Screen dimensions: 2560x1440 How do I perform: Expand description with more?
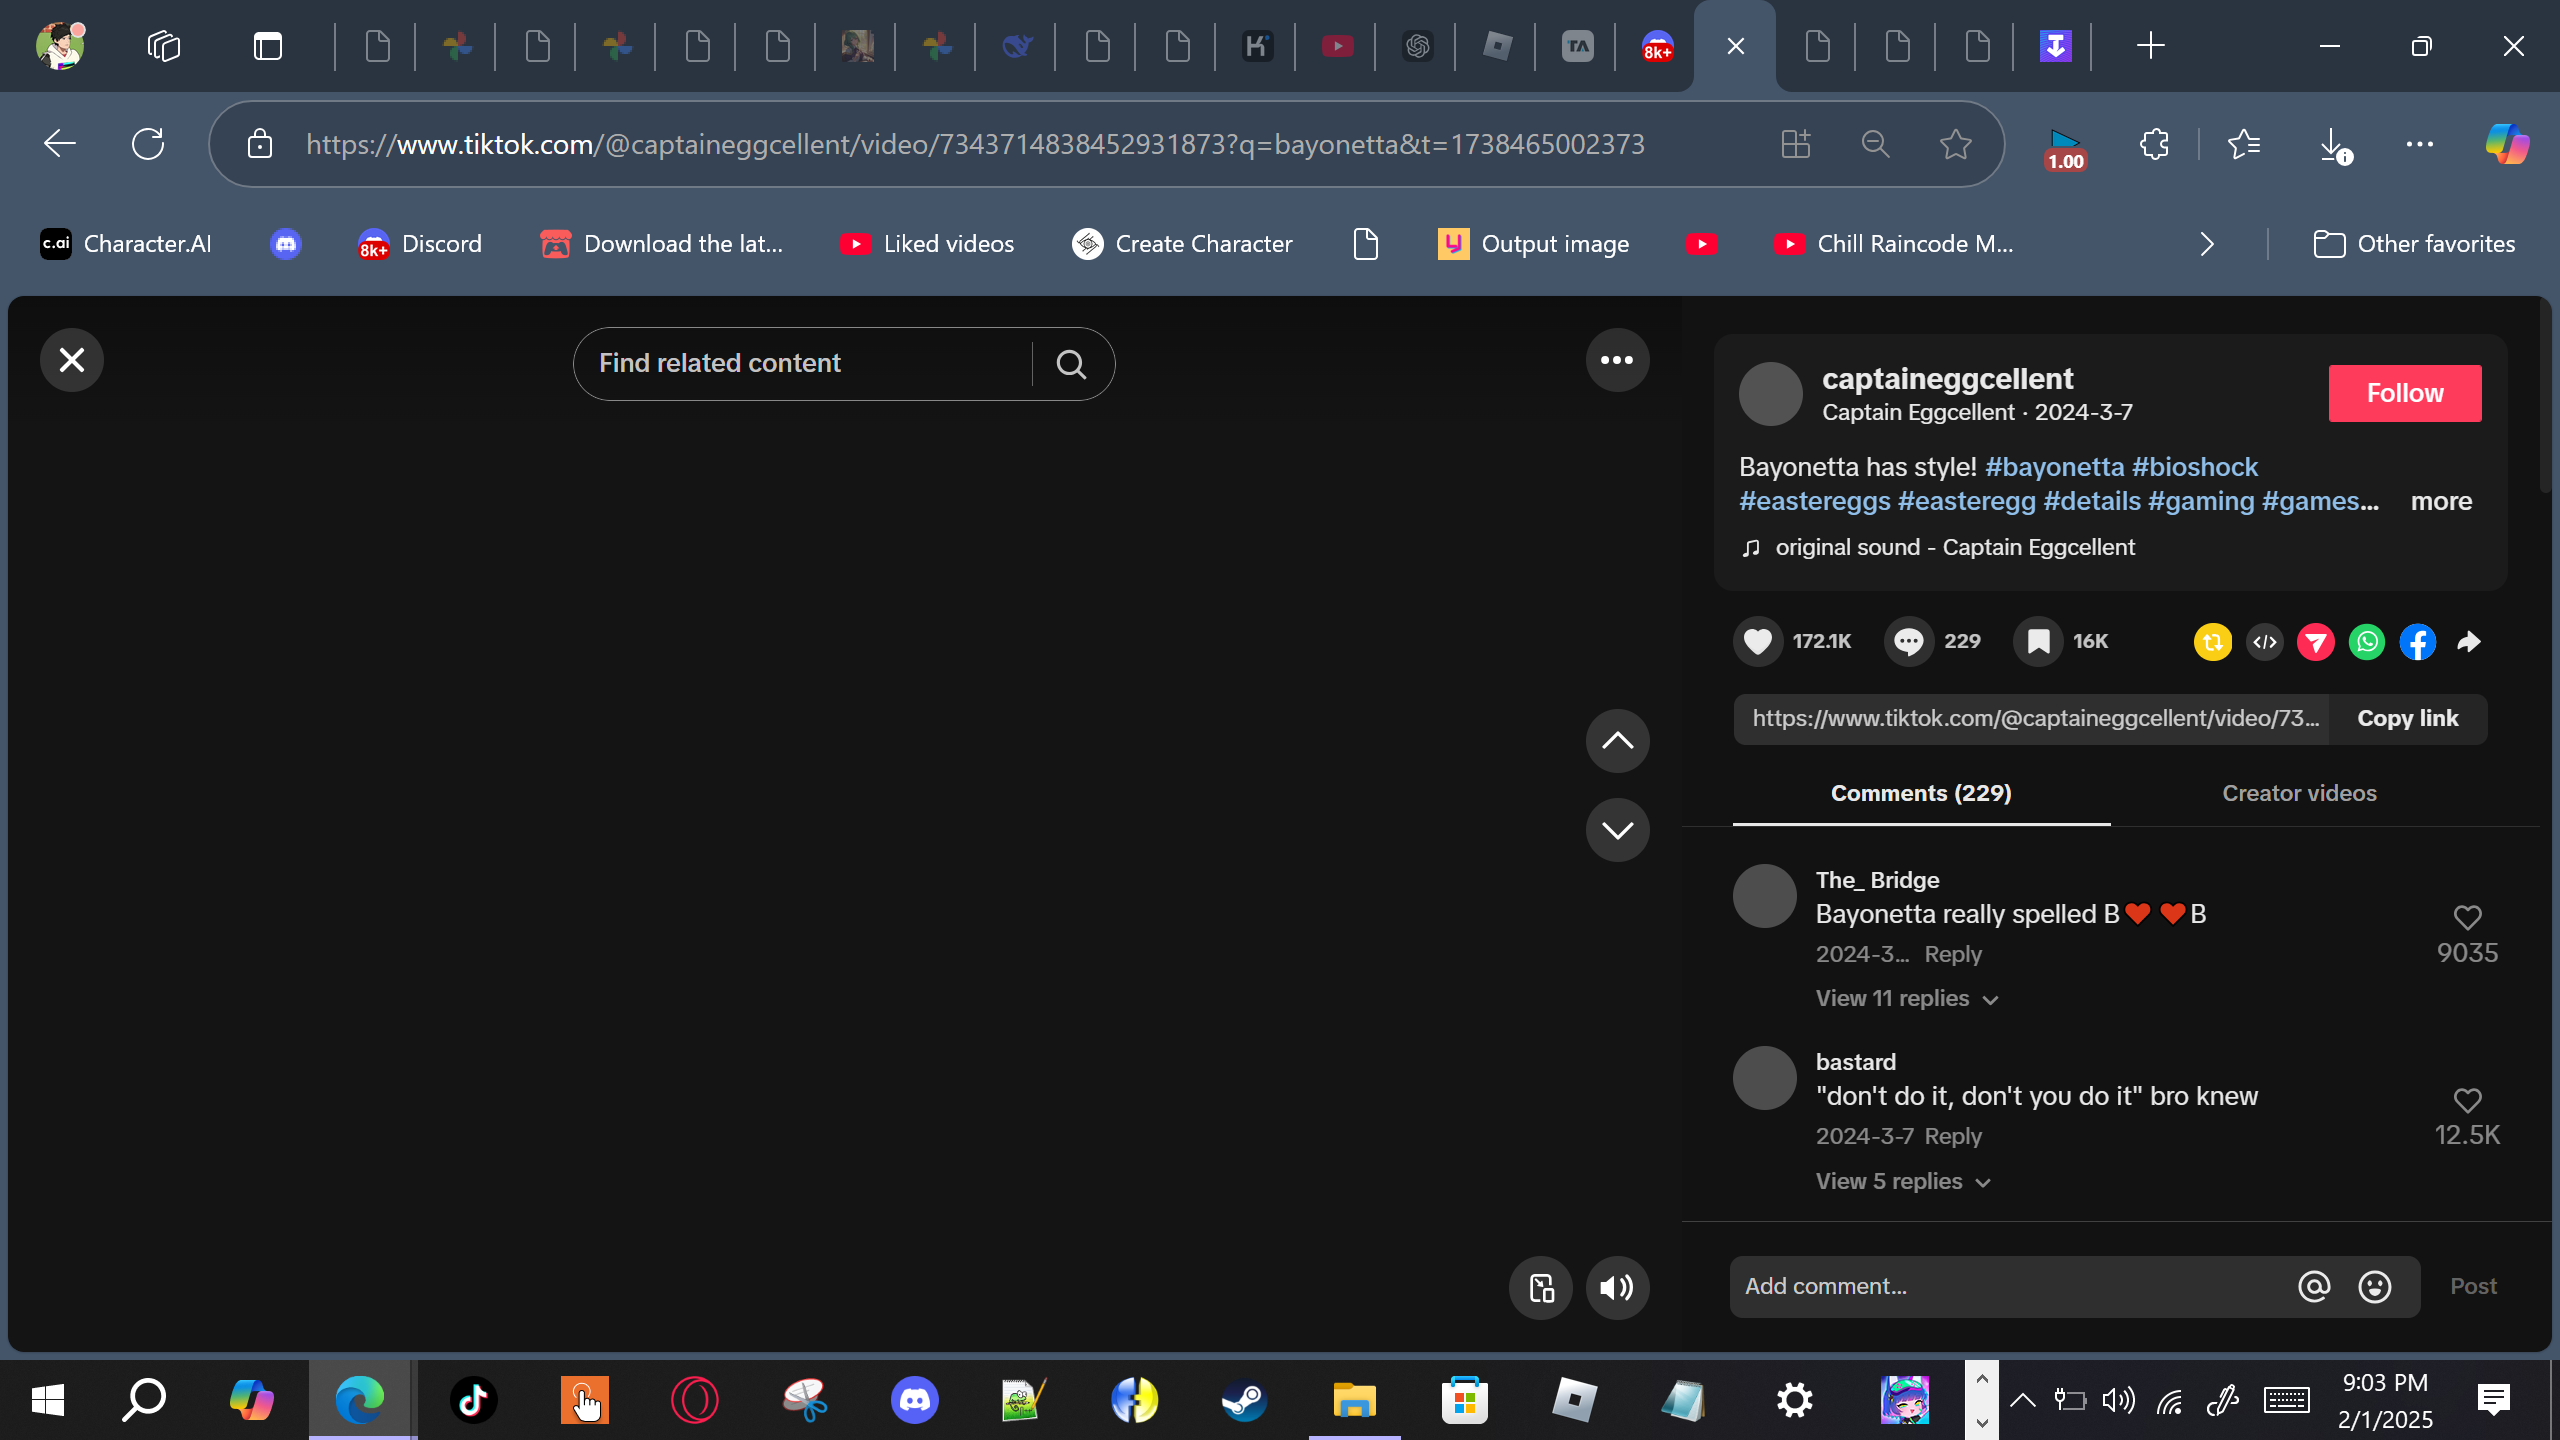point(2440,501)
